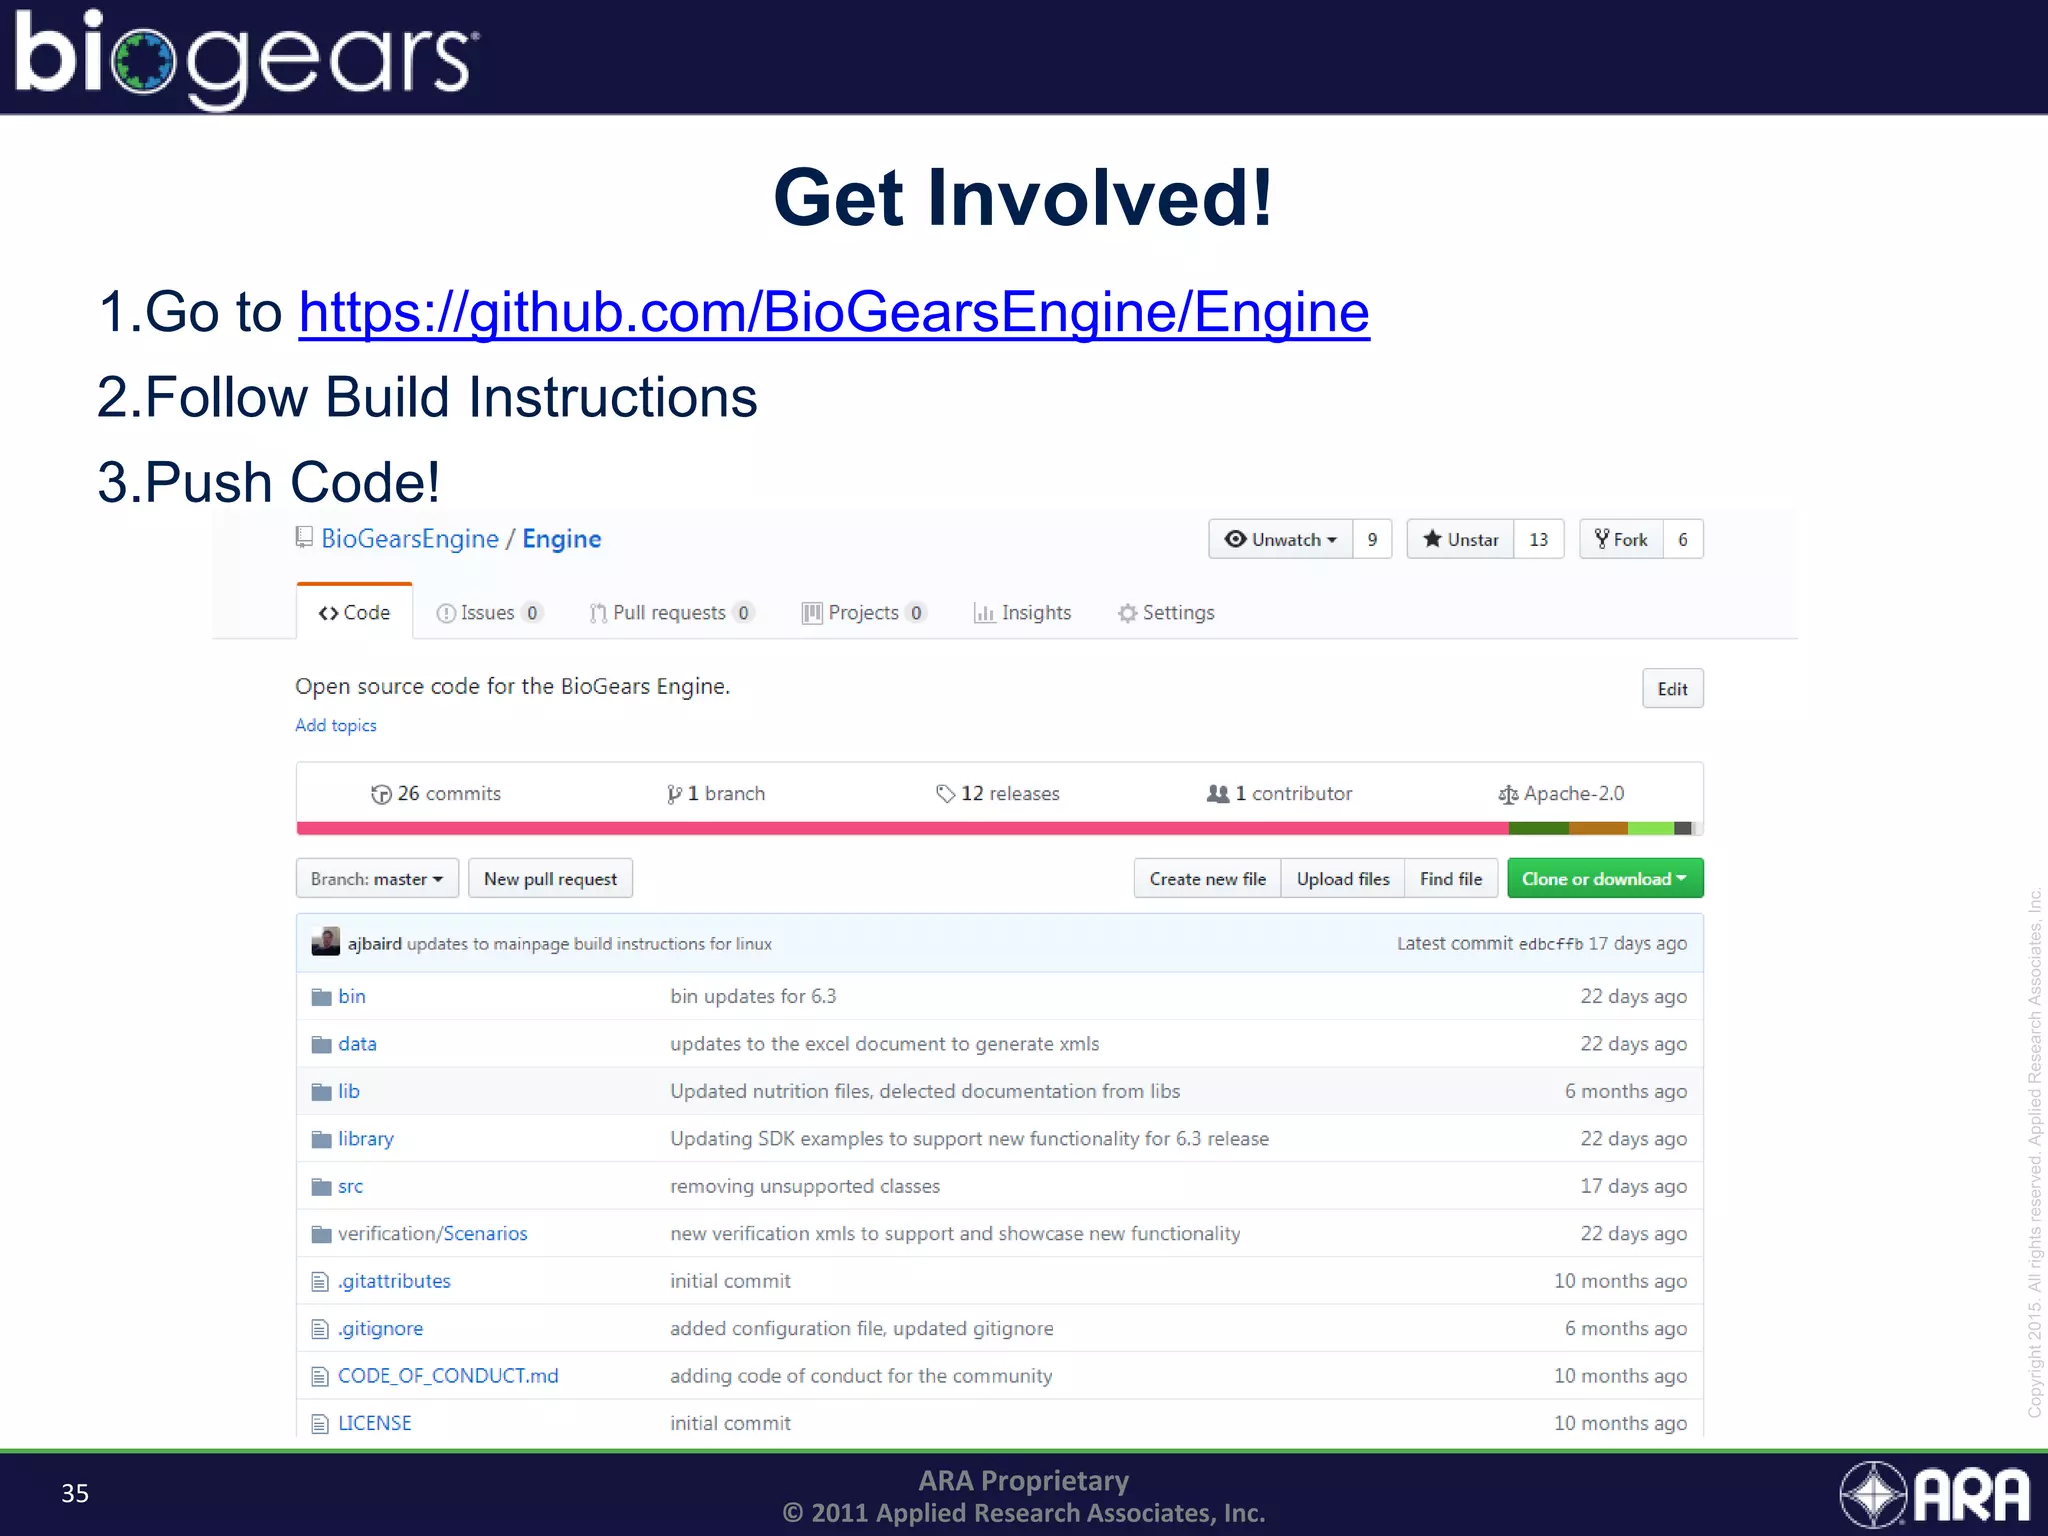Click the folder icon next to data

321,1044
